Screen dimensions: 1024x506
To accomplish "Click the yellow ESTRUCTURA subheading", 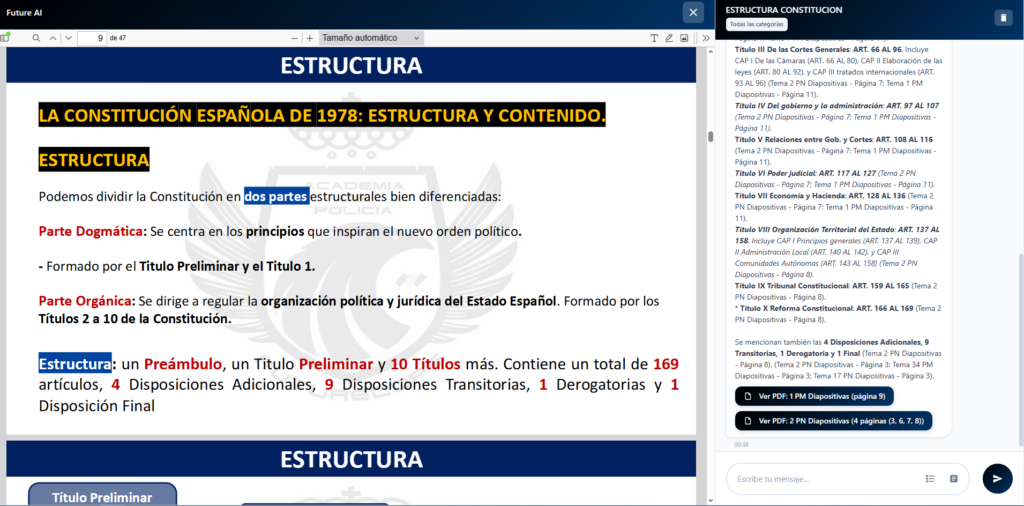I will pyautogui.click(x=94, y=160).
